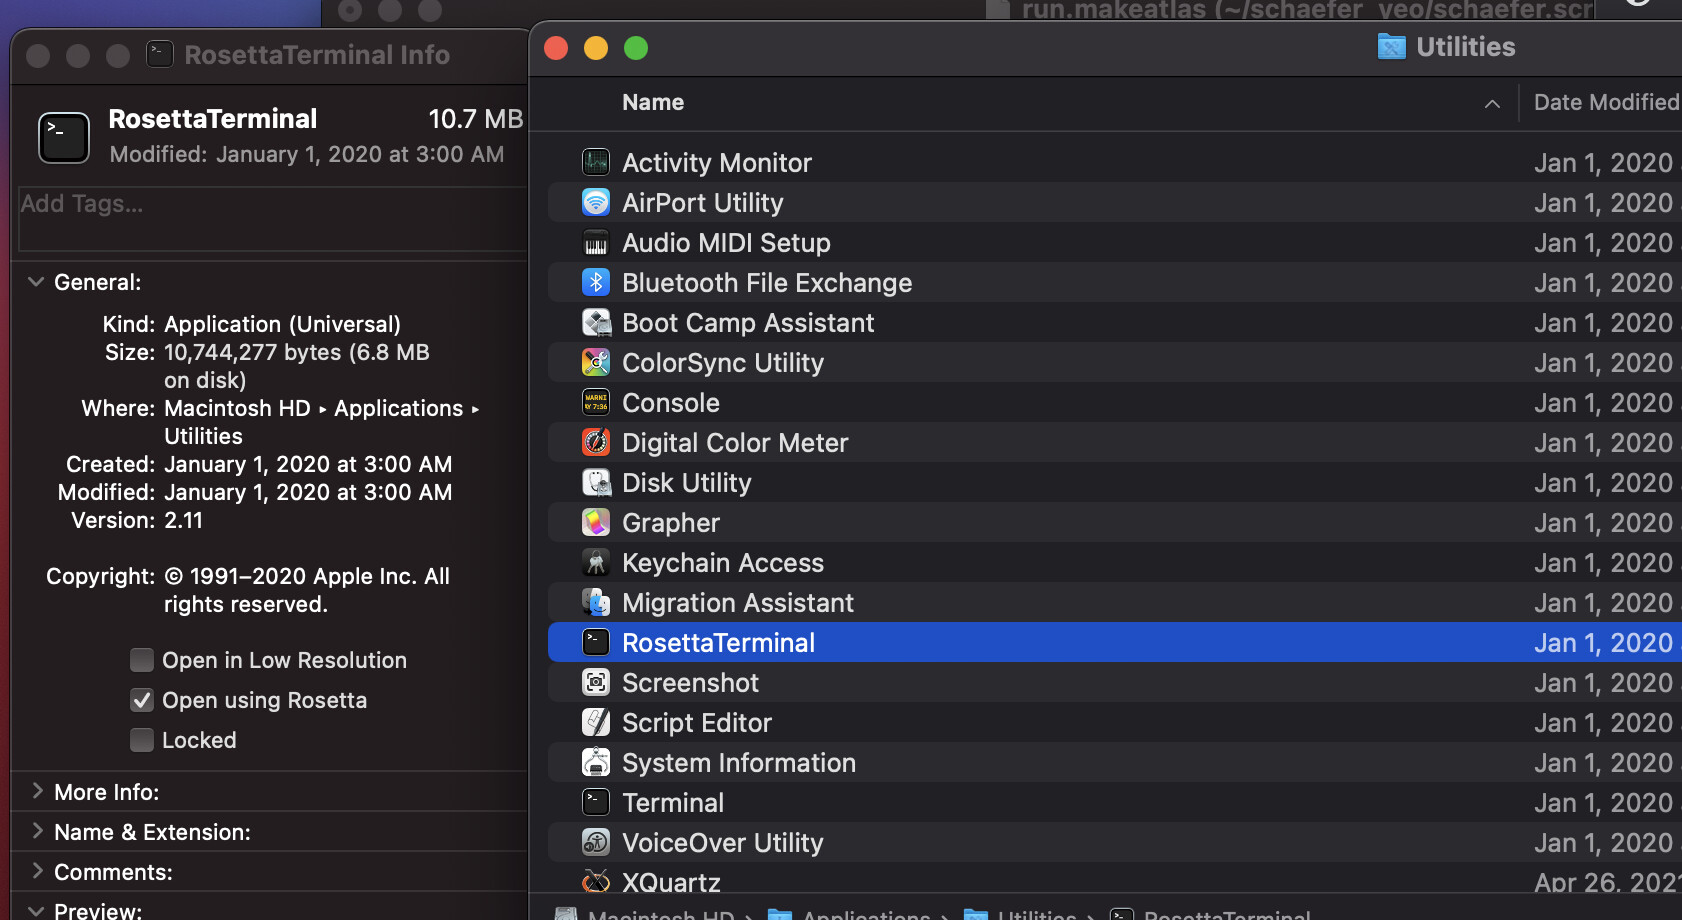
Task: Click the Screenshot app icon
Action: 596,682
